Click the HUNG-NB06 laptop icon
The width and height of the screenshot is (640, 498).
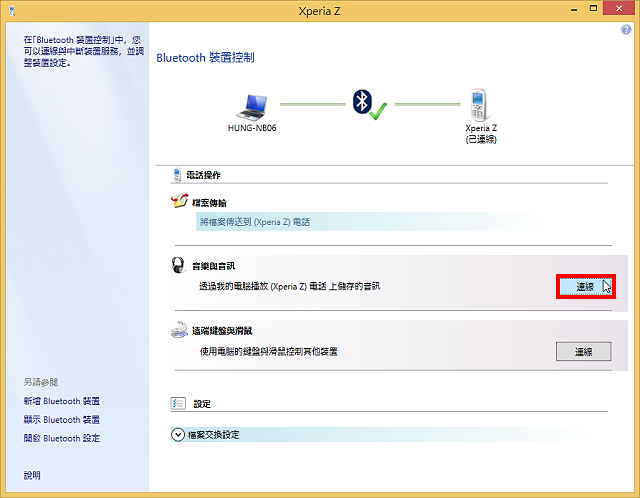coord(252,107)
